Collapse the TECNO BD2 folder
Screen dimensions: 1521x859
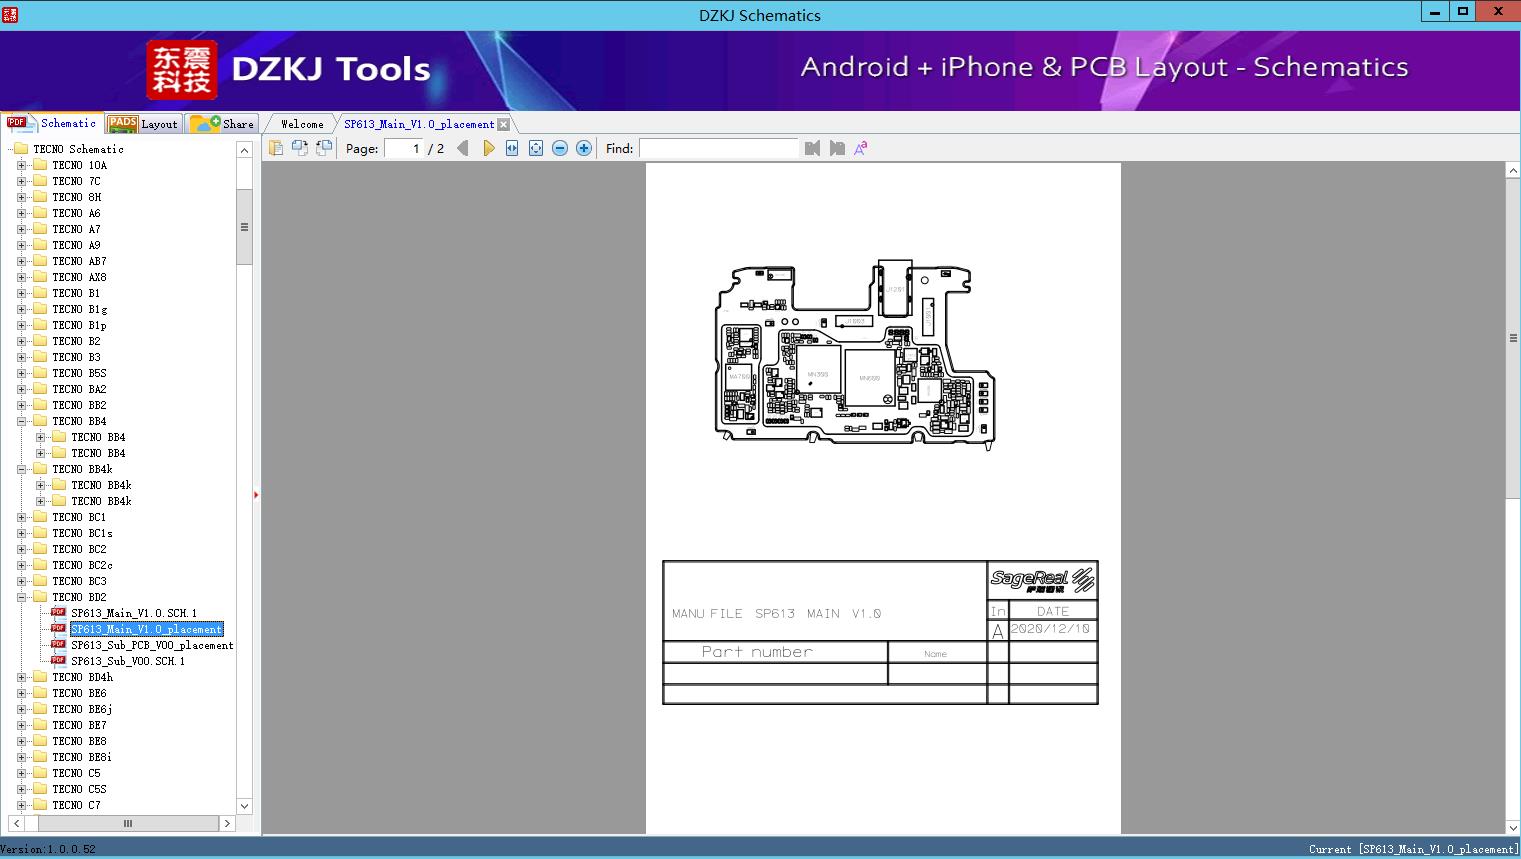pyautogui.click(x=22, y=597)
